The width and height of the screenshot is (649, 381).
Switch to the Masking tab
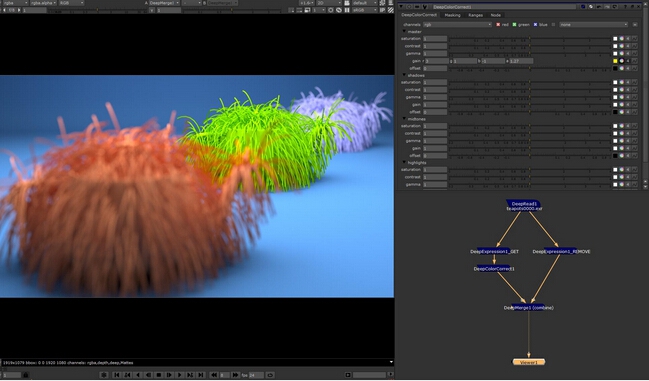452,15
